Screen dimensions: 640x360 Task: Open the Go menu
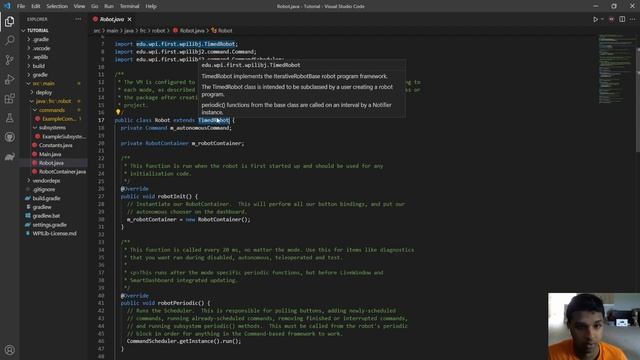(94, 6)
